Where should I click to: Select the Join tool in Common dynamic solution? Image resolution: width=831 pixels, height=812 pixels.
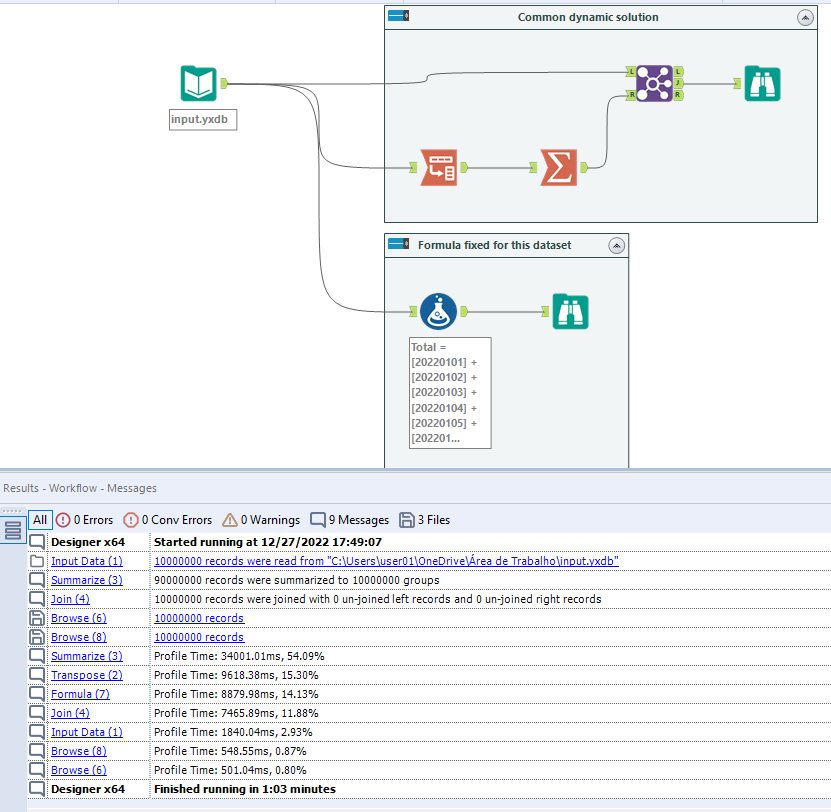pos(655,84)
